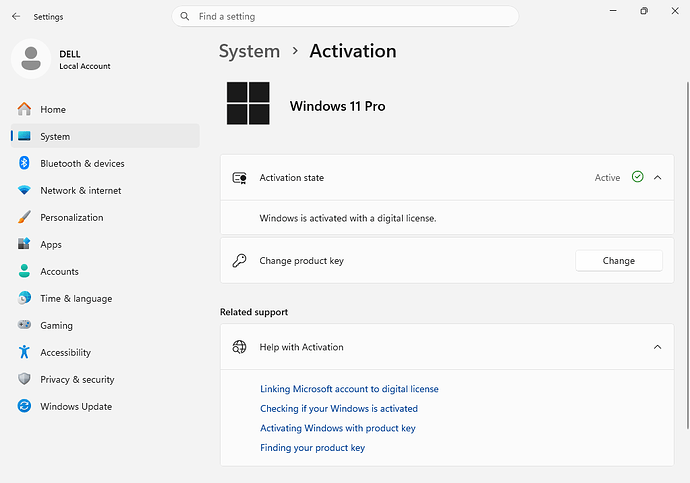
Task: Collapse the Activation state section
Action: (x=657, y=177)
